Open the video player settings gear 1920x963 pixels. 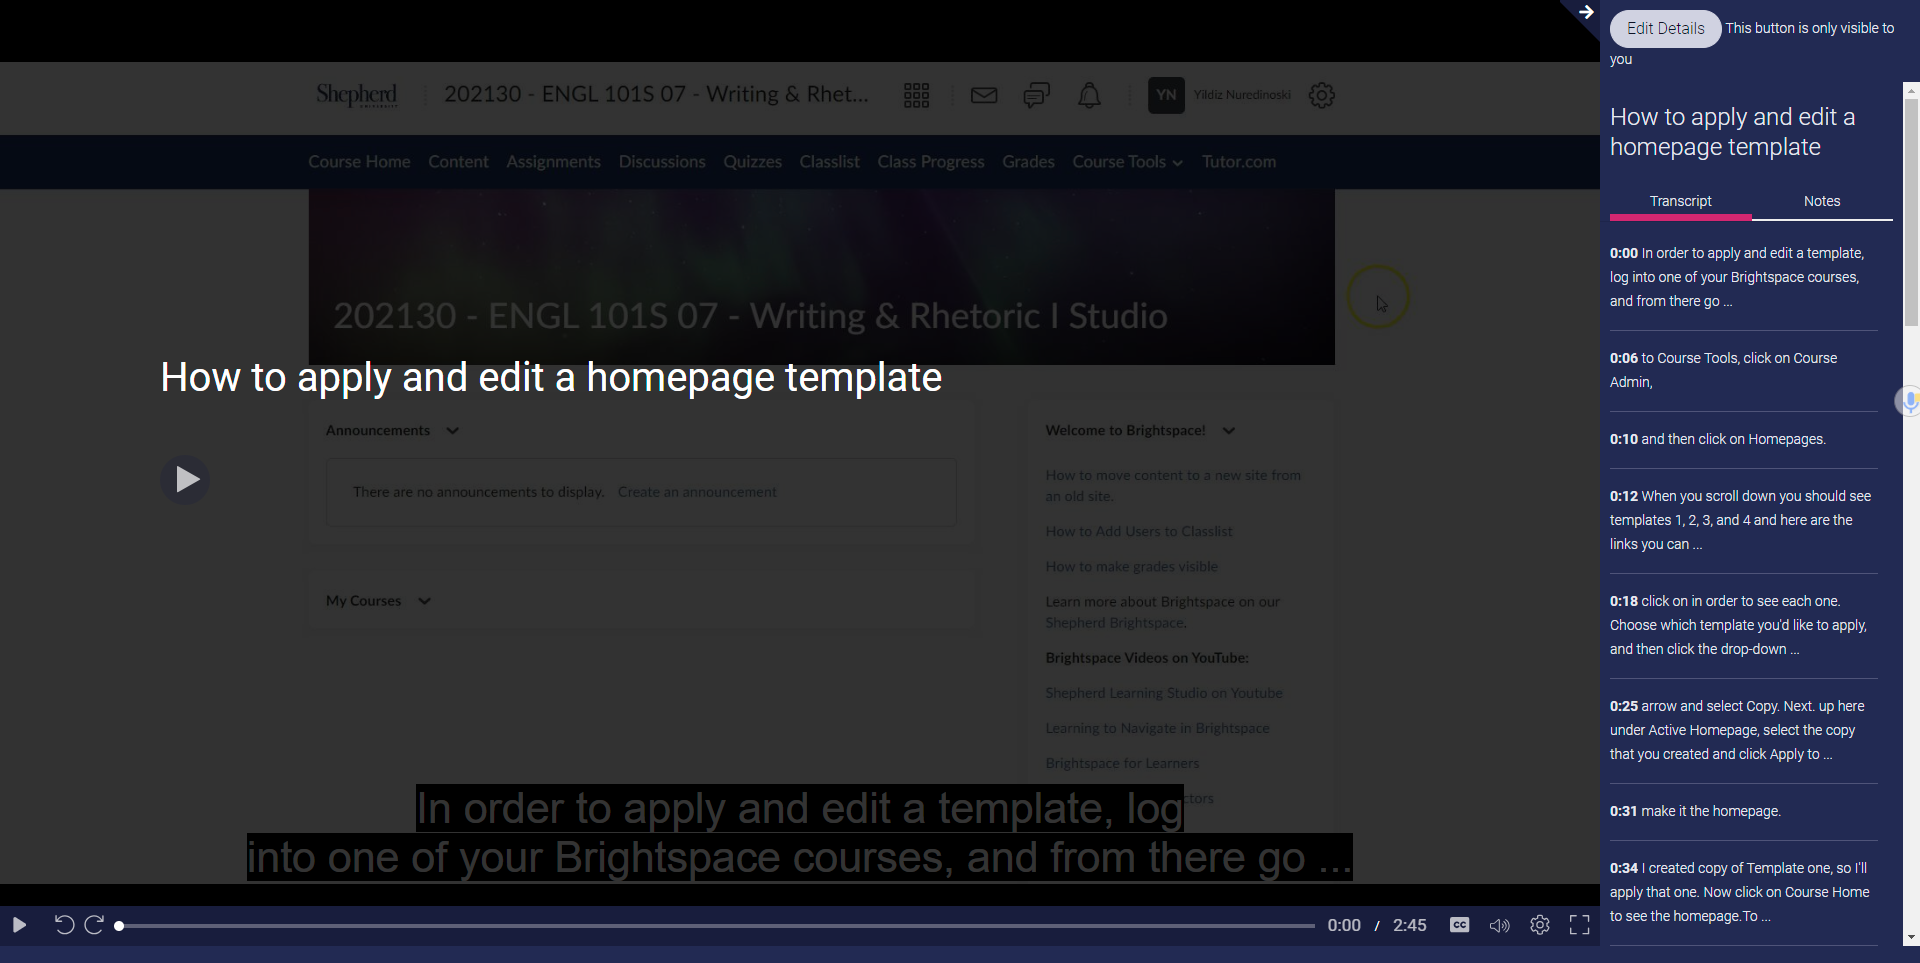point(1539,925)
